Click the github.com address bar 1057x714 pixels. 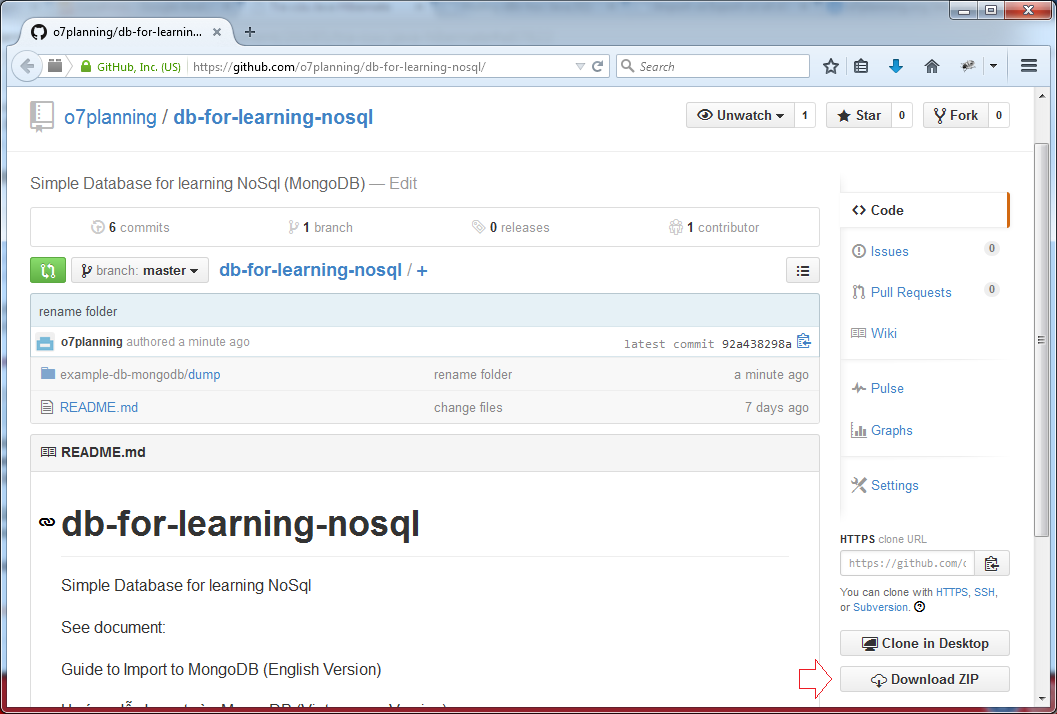[382, 66]
